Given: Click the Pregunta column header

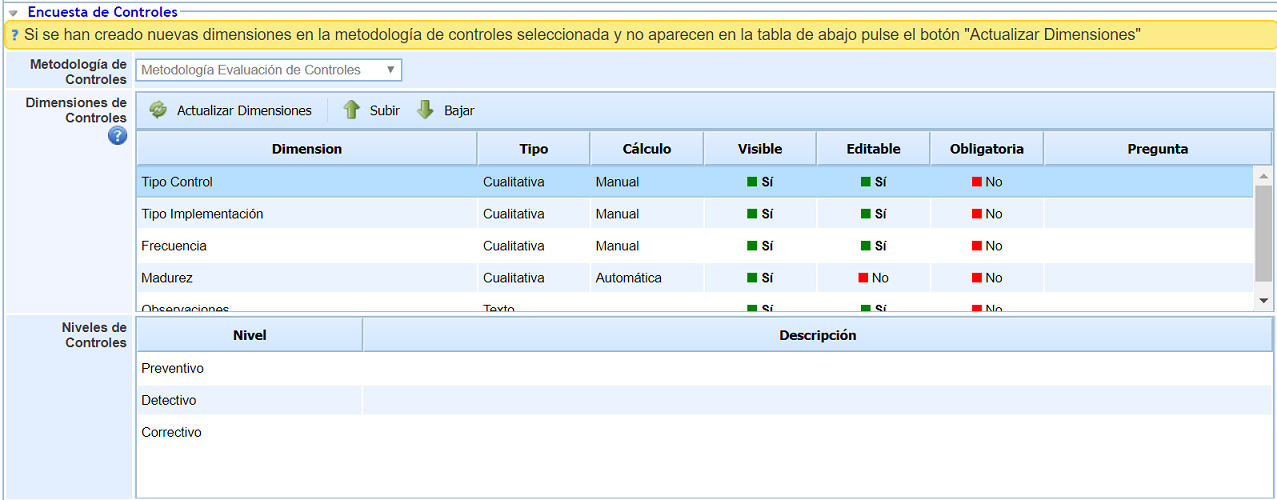Looking at the screenshot, I should 1157,149.
